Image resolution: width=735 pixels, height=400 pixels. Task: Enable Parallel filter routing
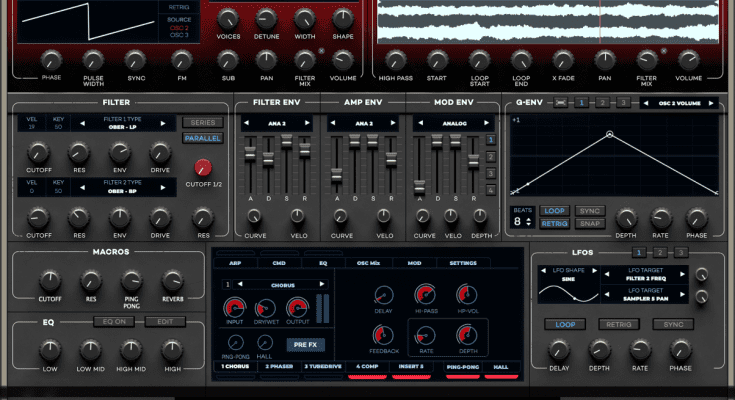click(203, 138)
